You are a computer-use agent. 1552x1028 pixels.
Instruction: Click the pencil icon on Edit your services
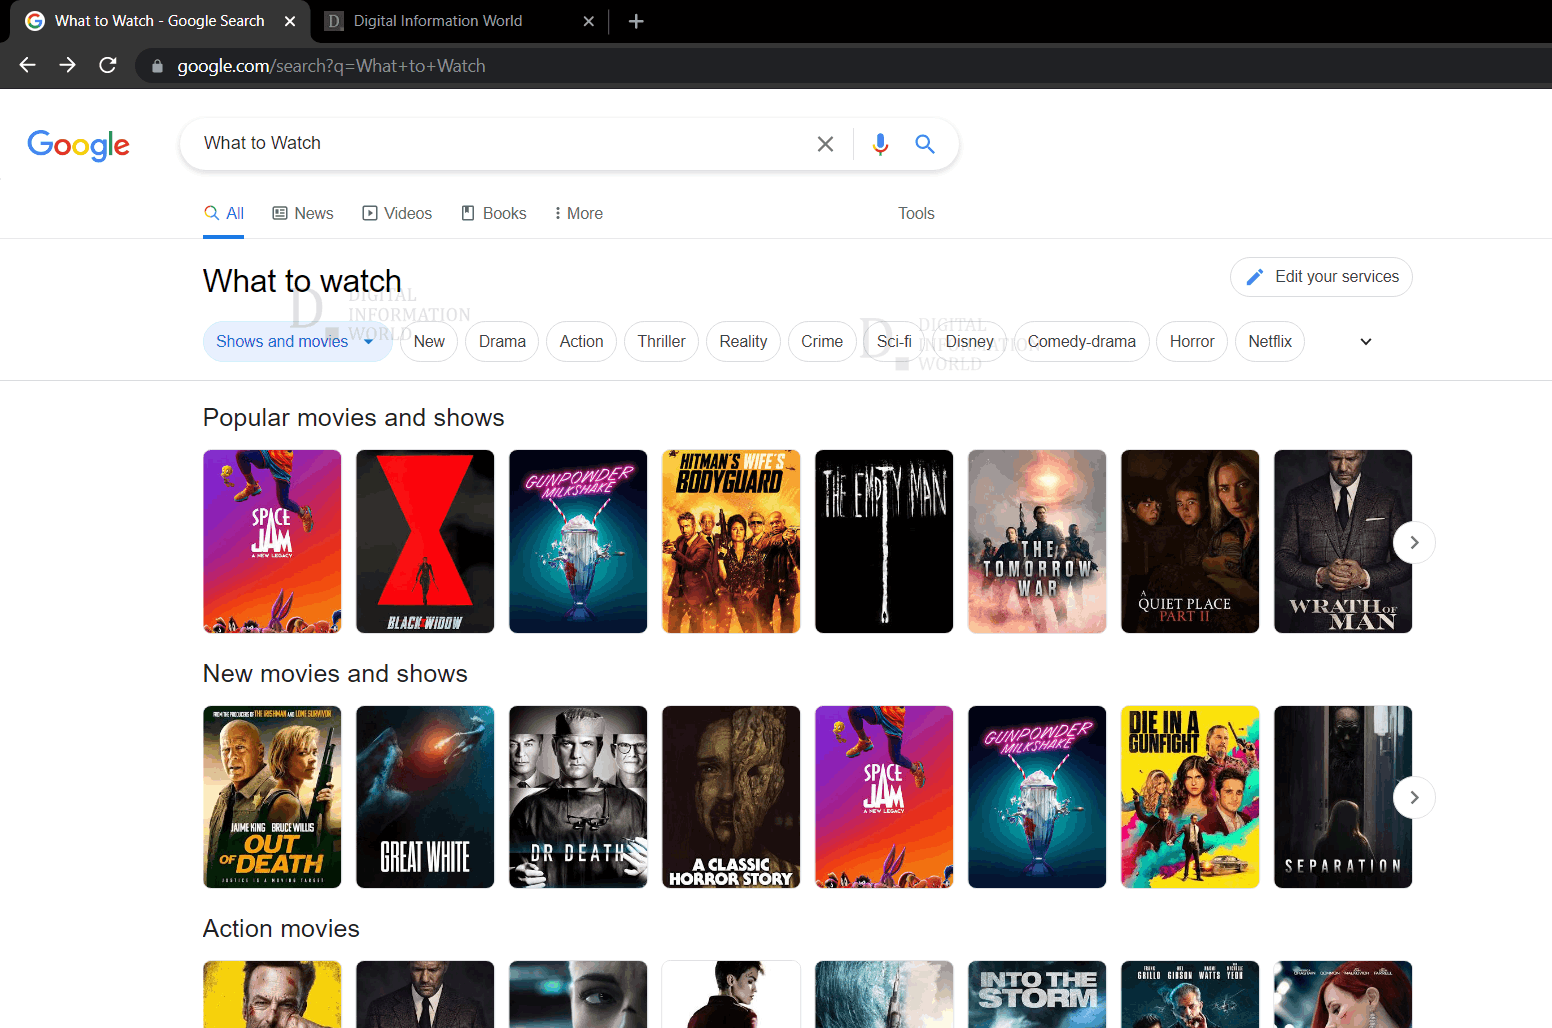[1254, 277]
